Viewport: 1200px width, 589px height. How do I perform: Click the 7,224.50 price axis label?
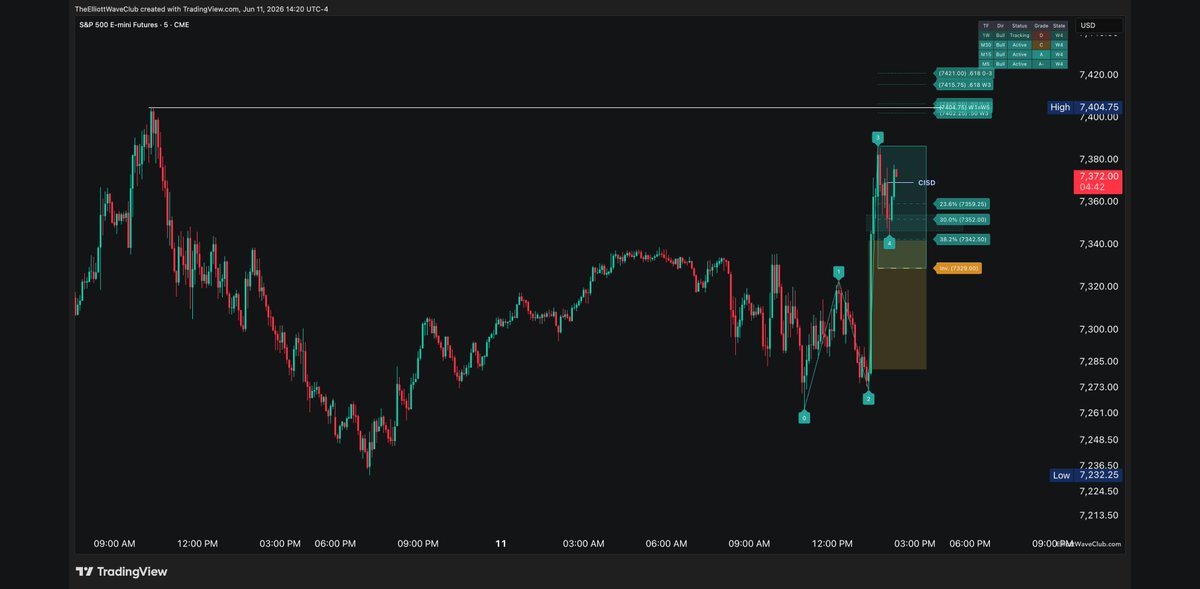pyautogui.click(x=1098, y=491)
